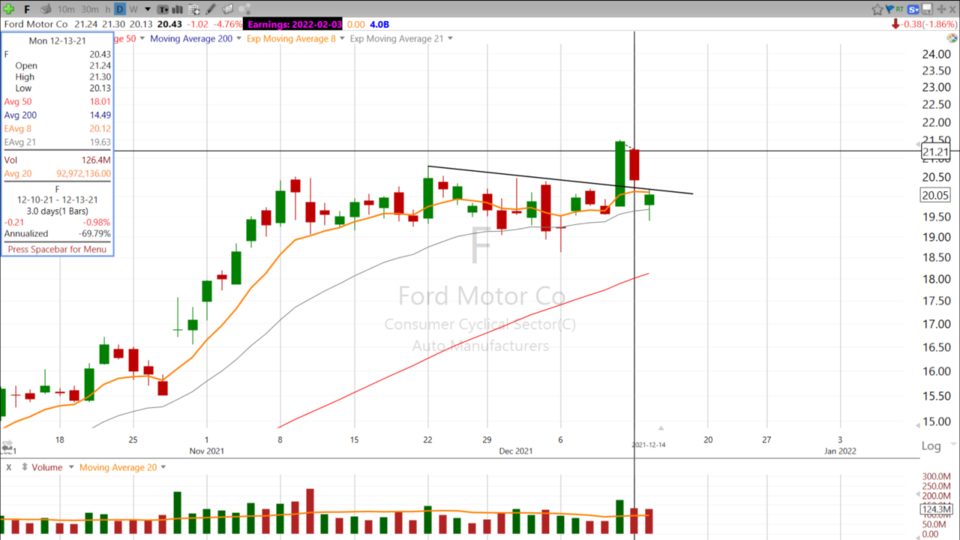
Task: Click the Exp Moving Average 8 label
Action: [x=291, y=39]
